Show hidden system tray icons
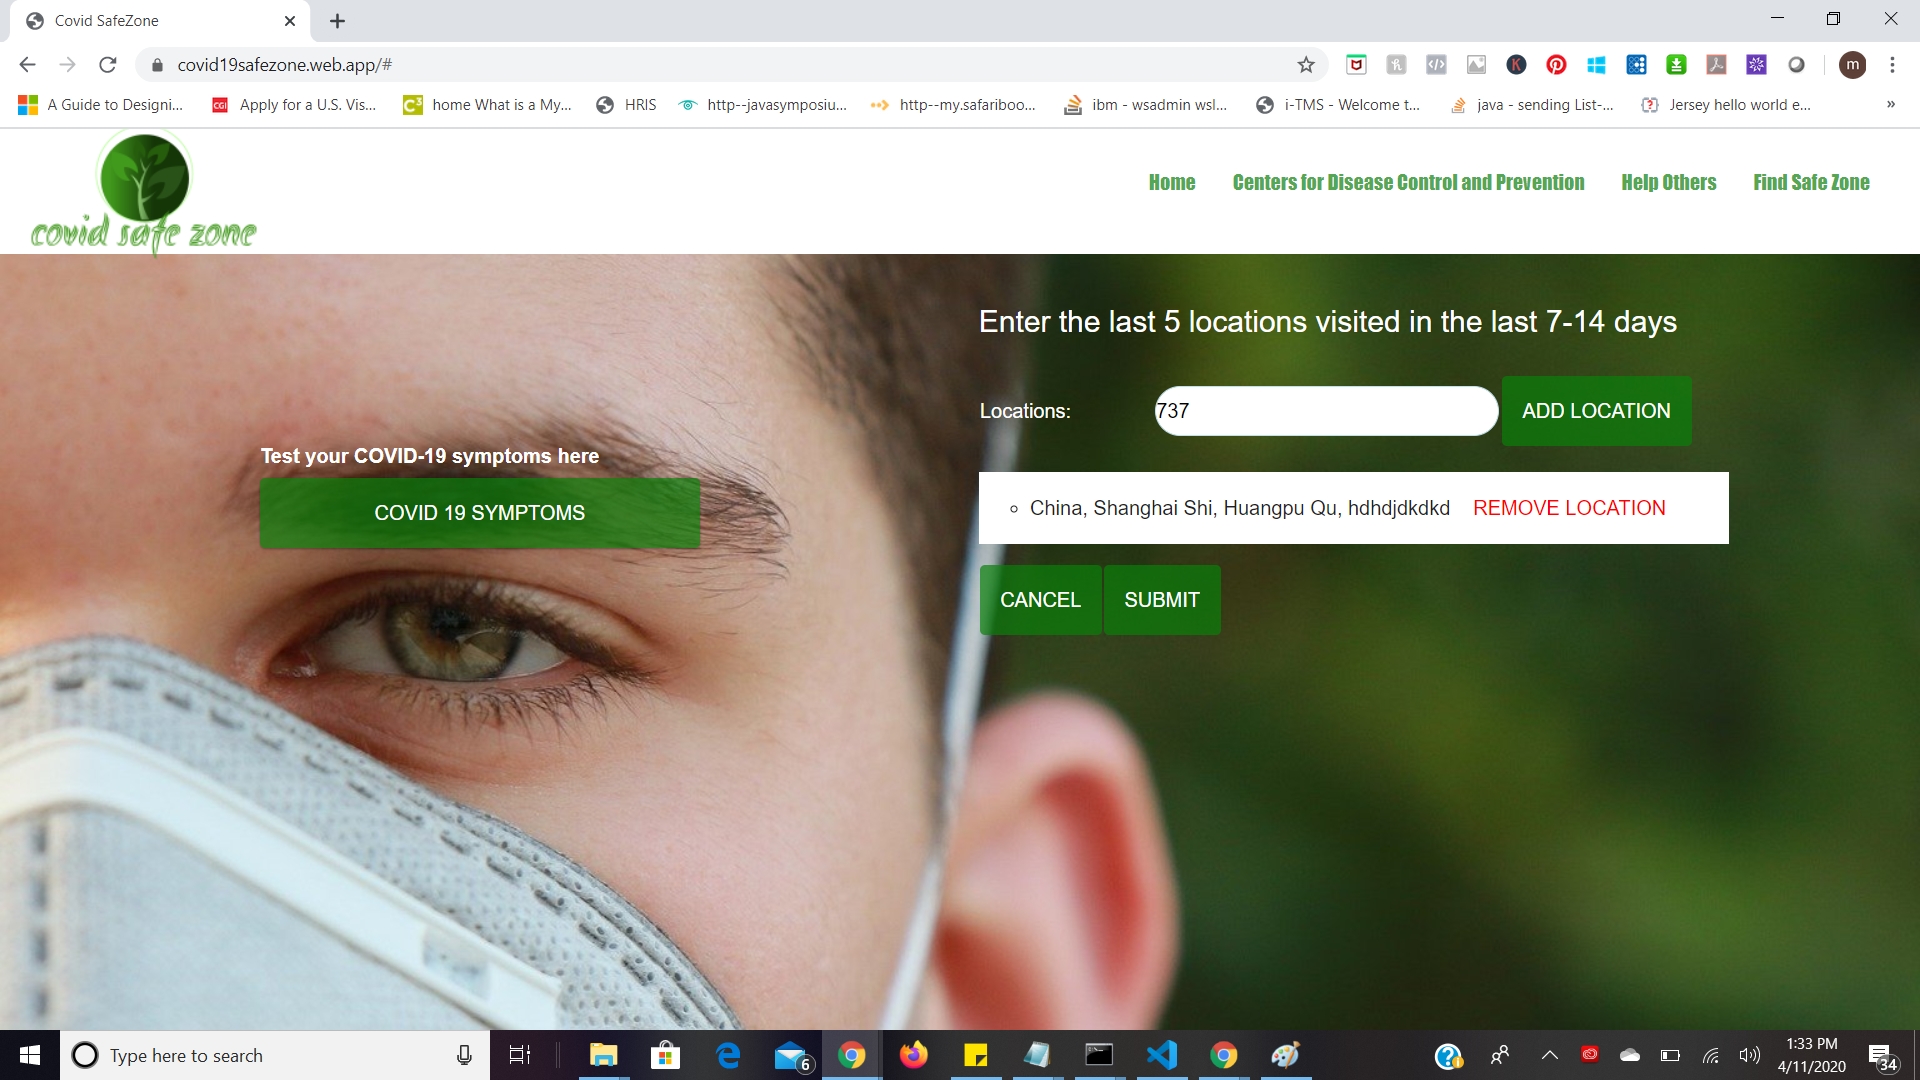The width and height of the screenshot is (1920, 1080). tap(1549, 1055)
